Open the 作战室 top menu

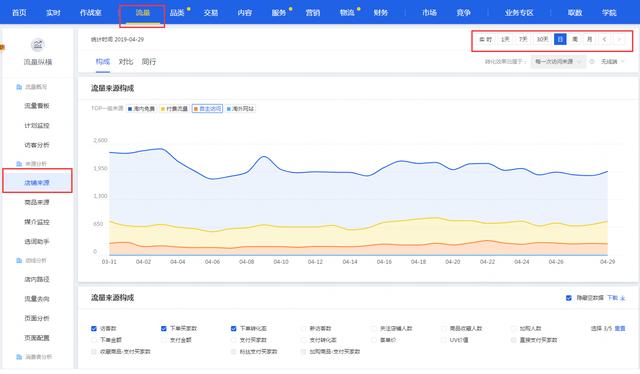tap(91, 13)
